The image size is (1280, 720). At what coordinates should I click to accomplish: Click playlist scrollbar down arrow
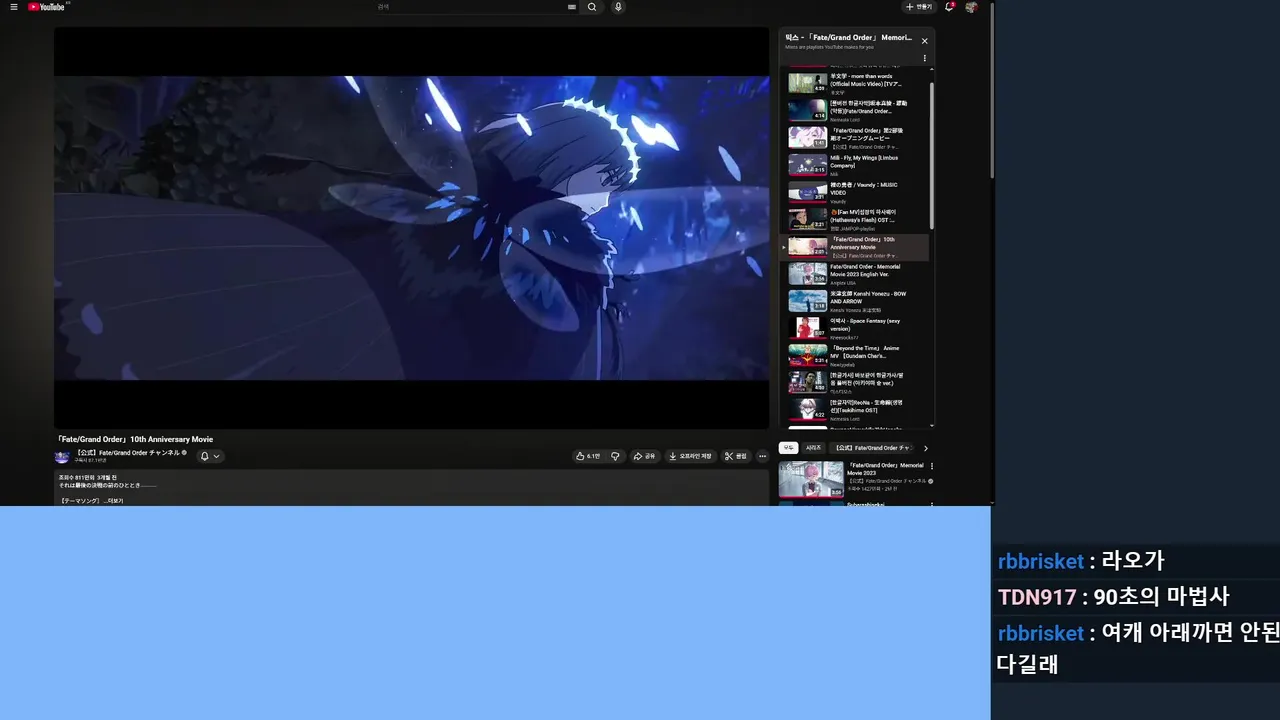pyautogui.click(x=932, y=424)
